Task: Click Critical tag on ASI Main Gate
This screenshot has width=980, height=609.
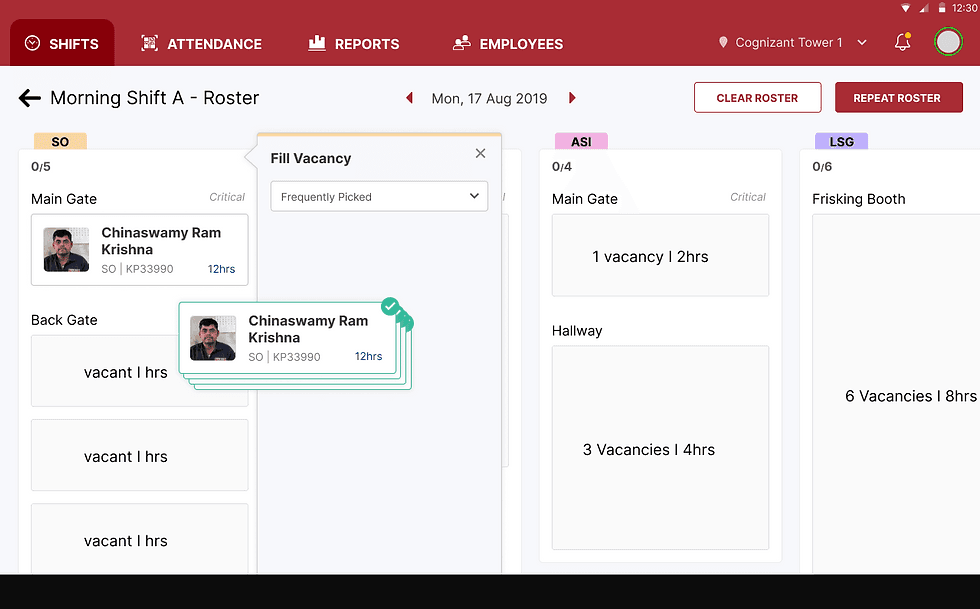Action: click(748, 197)
